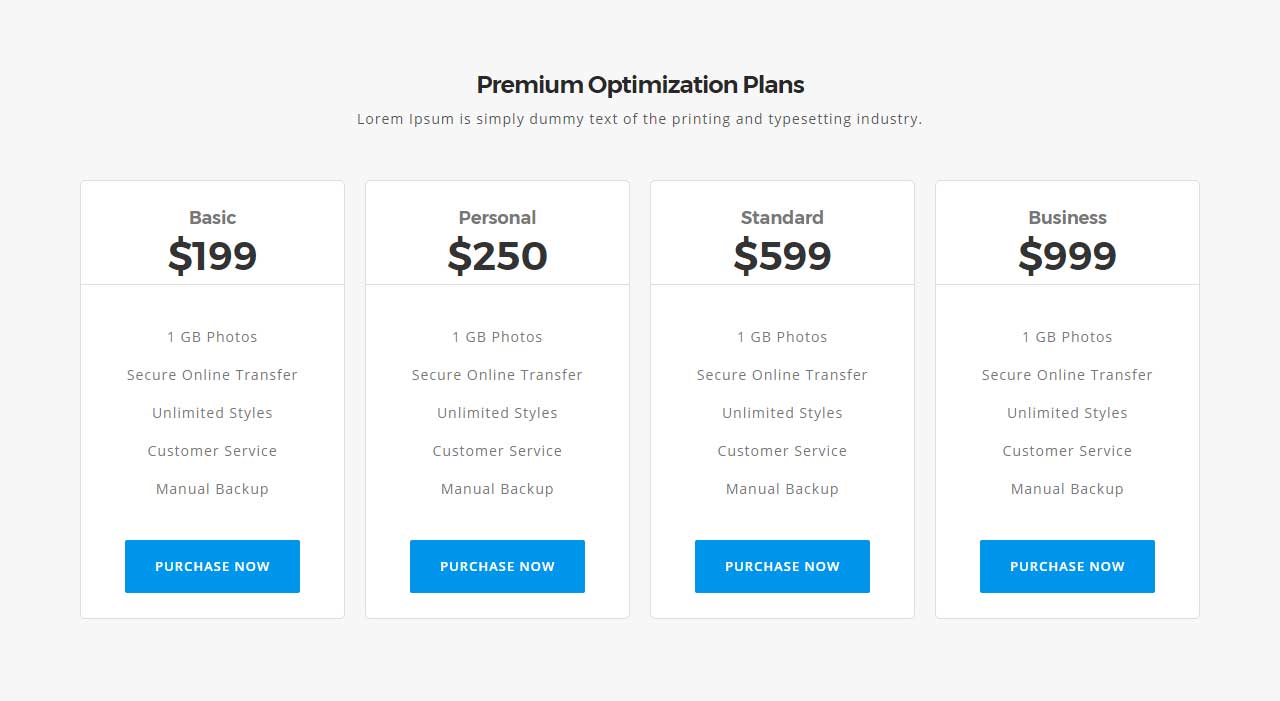The width and height of the screenshot is (1280, 701).
Task: Click the $599 price
Action: click(782, 256)
